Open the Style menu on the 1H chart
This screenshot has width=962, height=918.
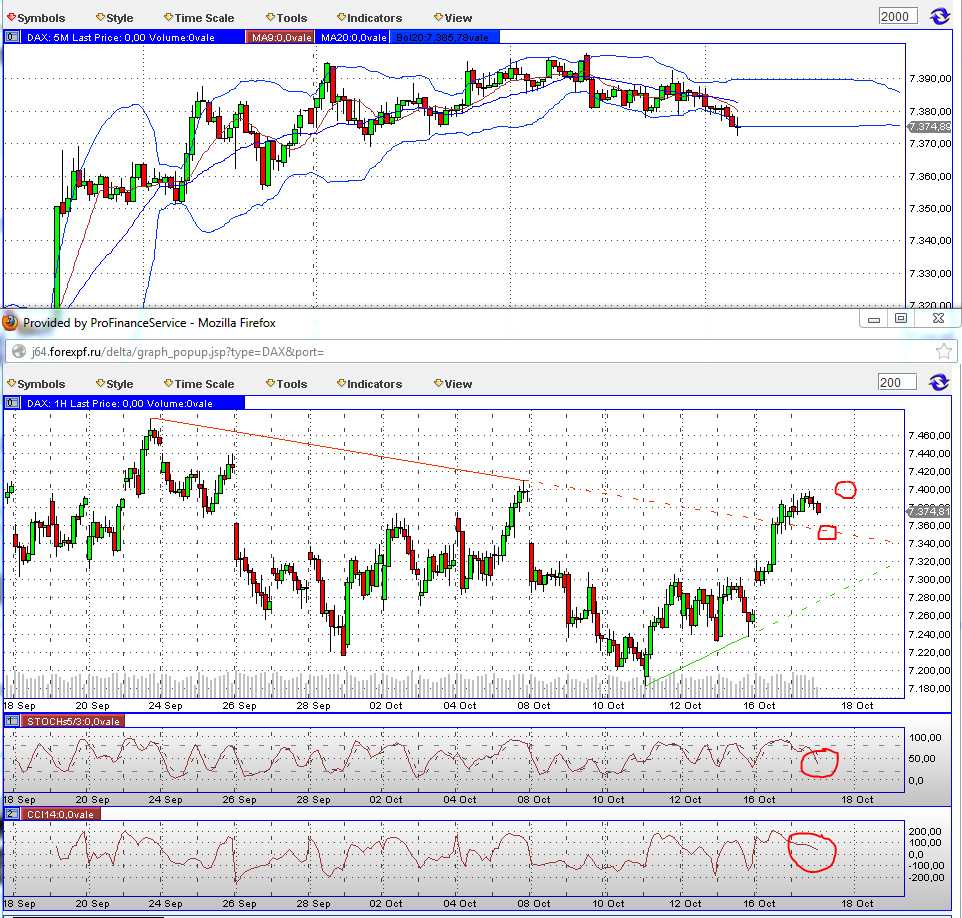[x=113, y=383]
